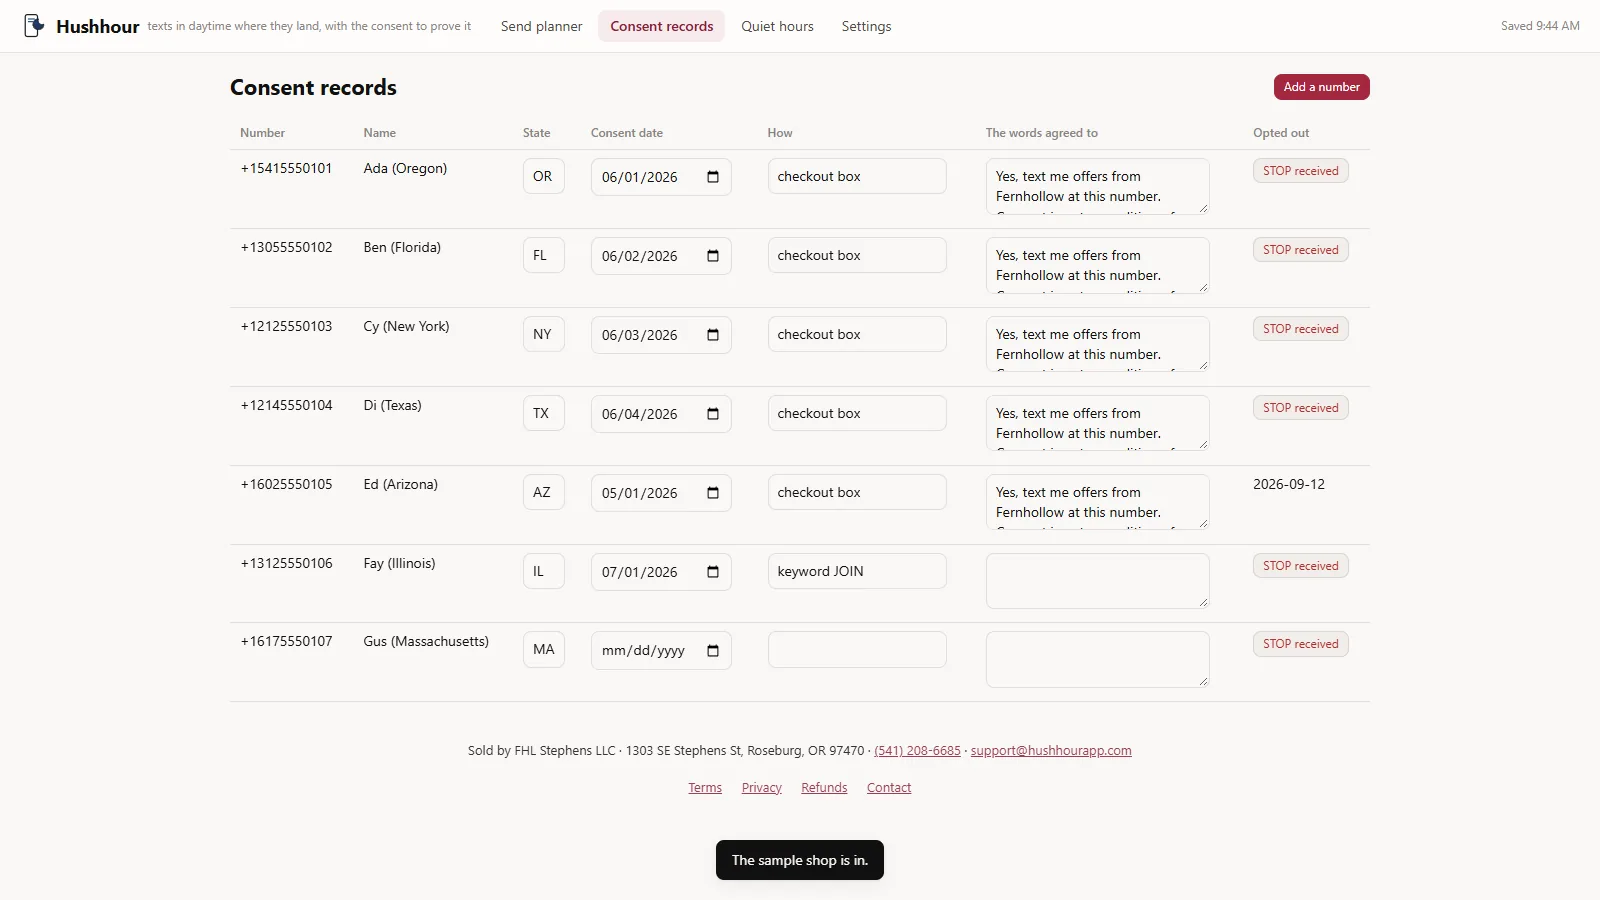Click Gus's empty words-agreed-to text area
This screenshot has height=900, width=1600.
point(1097,659)
